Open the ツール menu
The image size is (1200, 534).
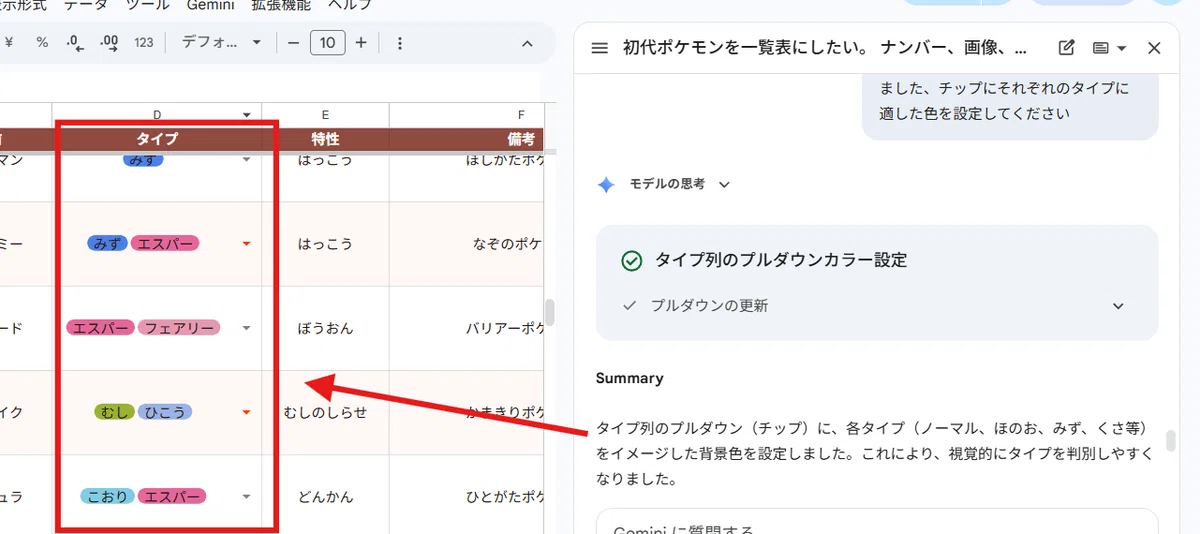(x=147, y=5)
